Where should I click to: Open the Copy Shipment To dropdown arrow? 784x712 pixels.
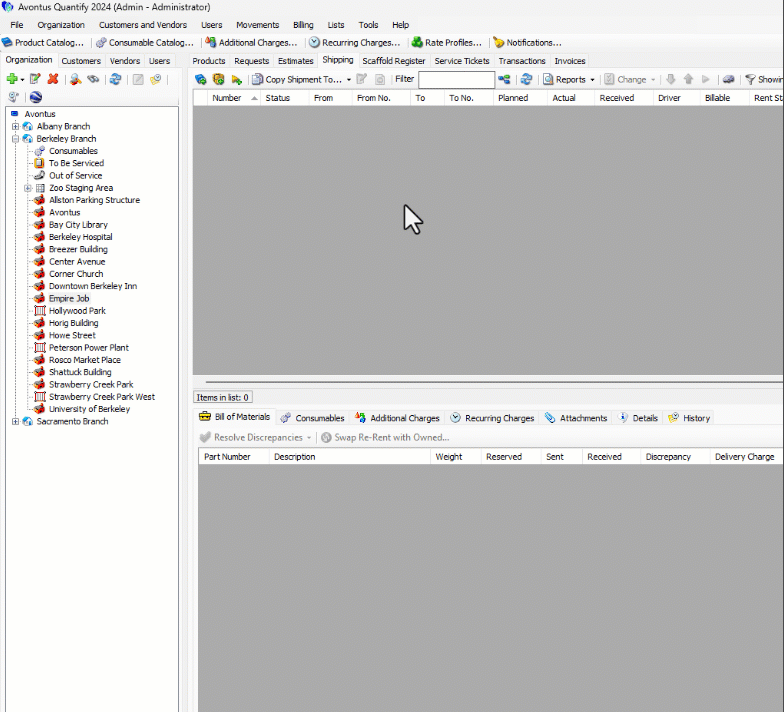click(x=348, y=80)
